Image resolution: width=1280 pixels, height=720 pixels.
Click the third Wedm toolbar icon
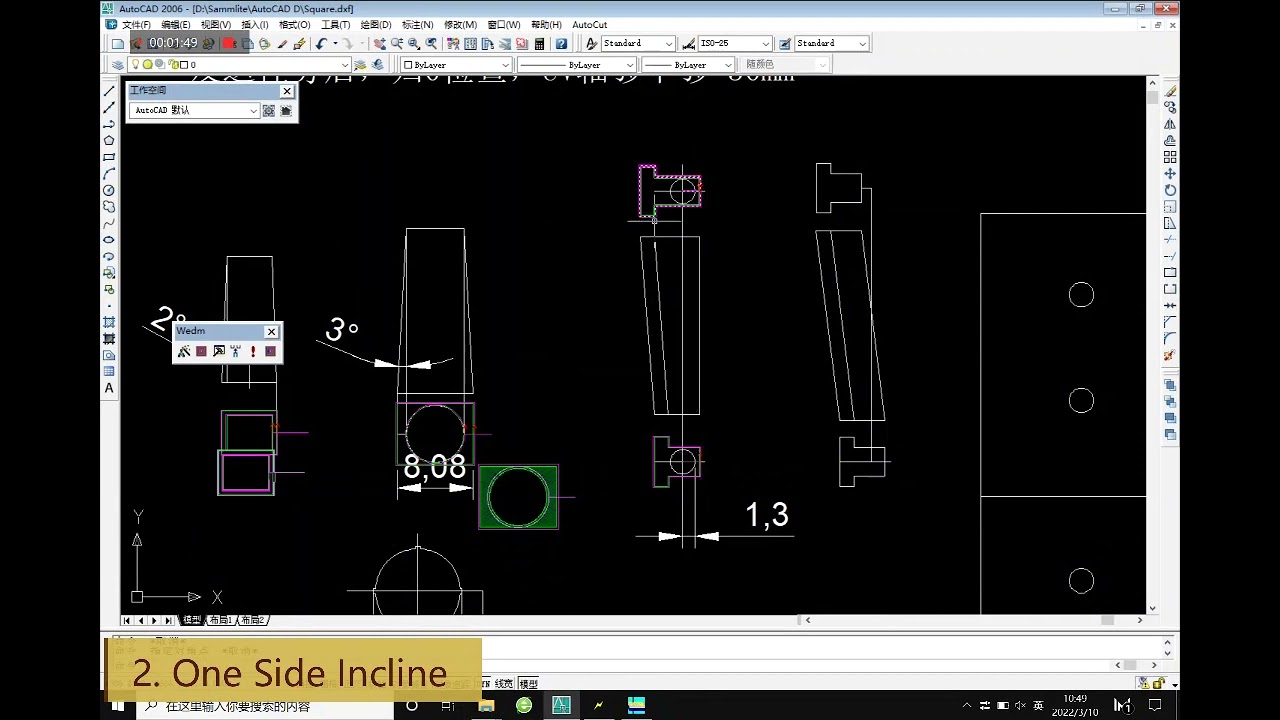pyautogui.click(x=219, y=351)
